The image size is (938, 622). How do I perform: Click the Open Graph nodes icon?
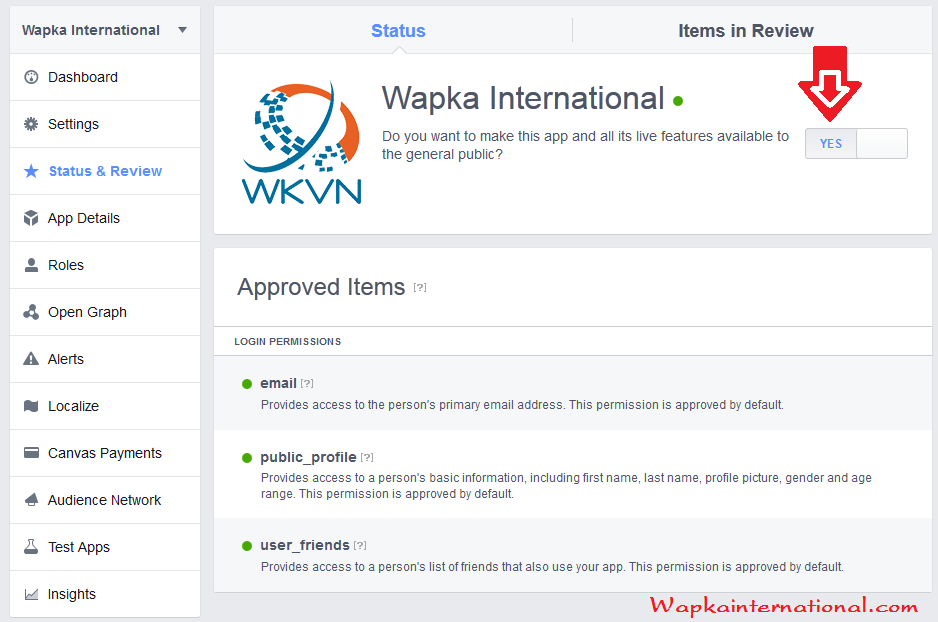pos(31,312)
